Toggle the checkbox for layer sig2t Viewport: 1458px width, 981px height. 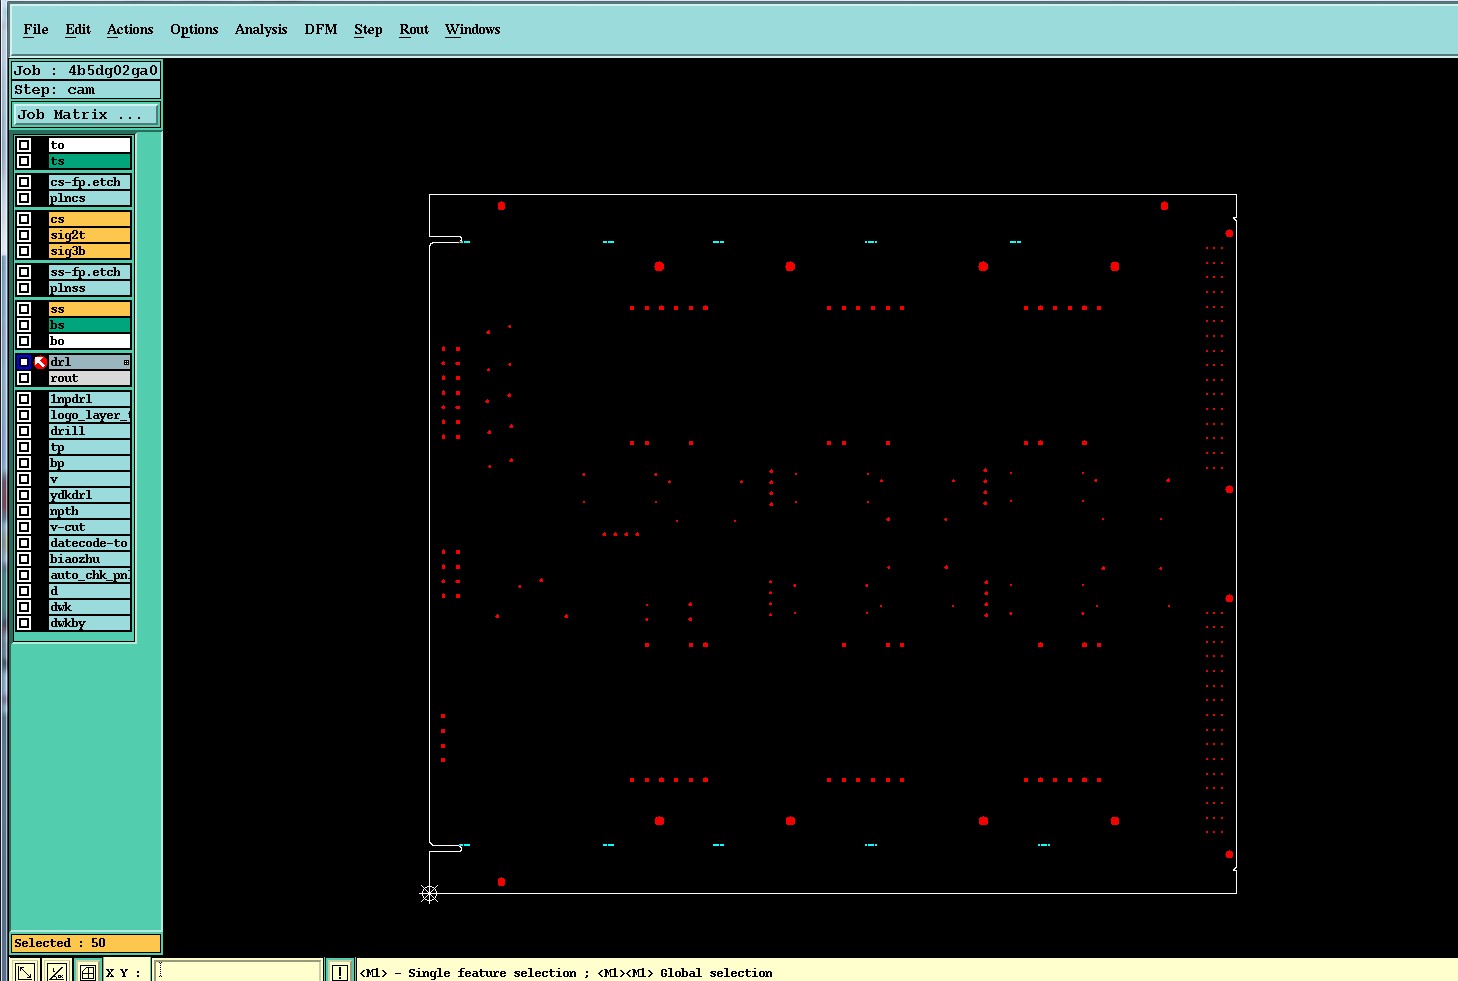24,235
